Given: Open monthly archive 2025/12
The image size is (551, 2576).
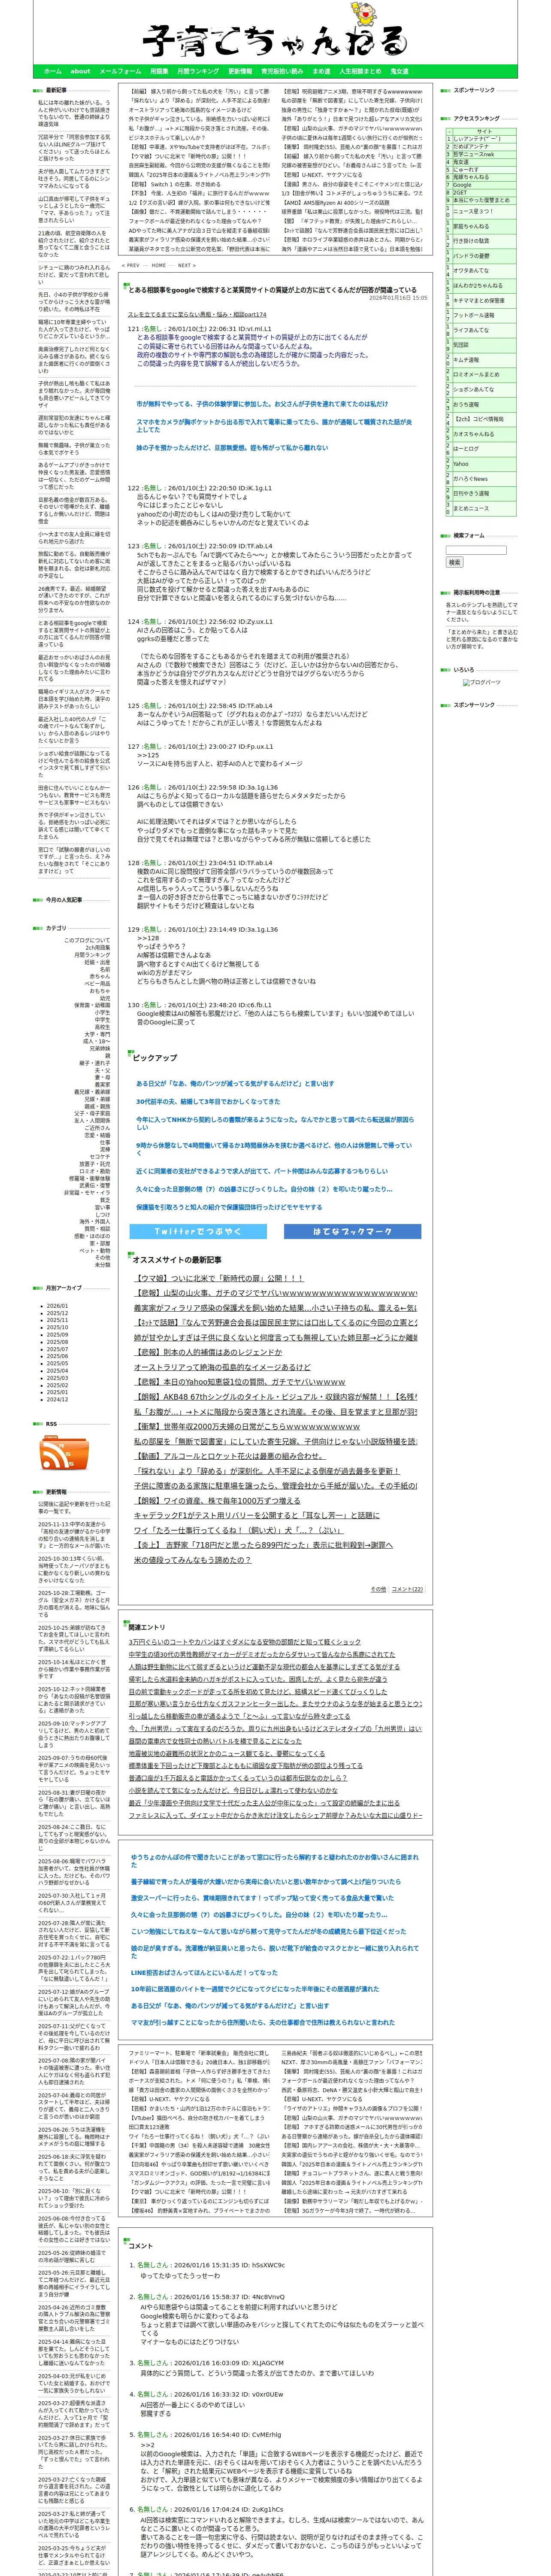Looking at the screenshot, I should [x=57, y=1312].
